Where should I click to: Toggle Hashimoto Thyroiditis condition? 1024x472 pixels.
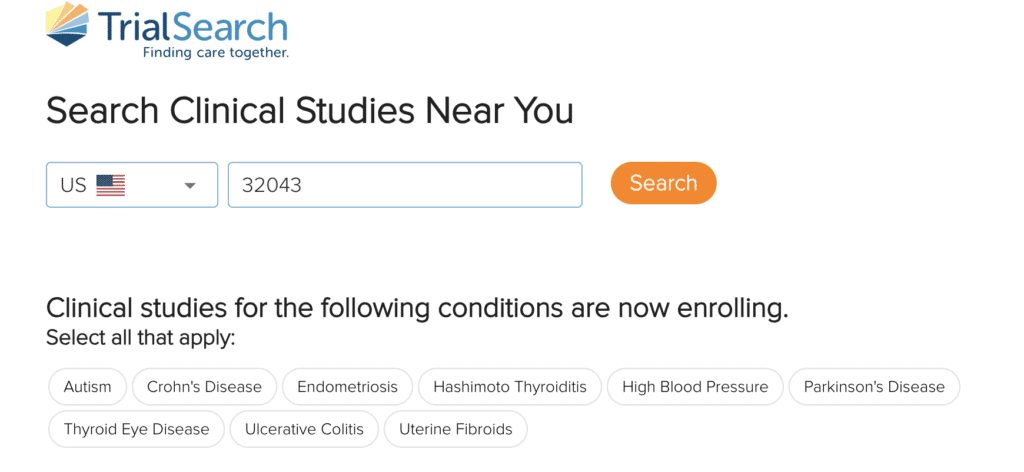point(509,387)
